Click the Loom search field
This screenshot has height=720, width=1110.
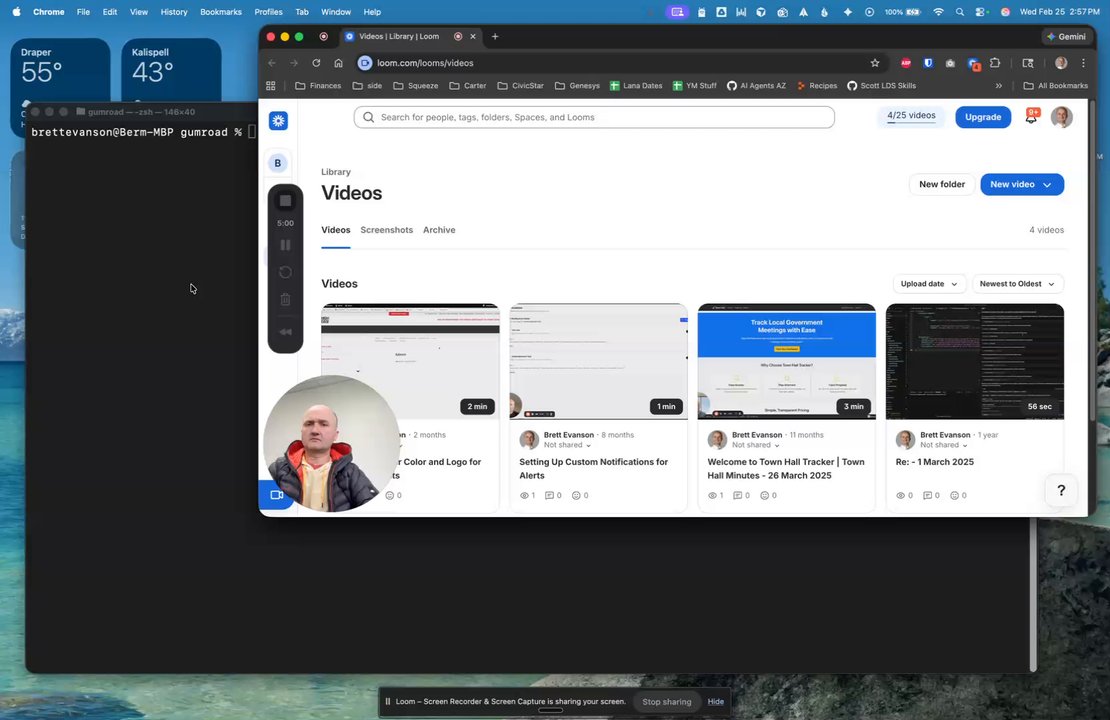point(594,118)
